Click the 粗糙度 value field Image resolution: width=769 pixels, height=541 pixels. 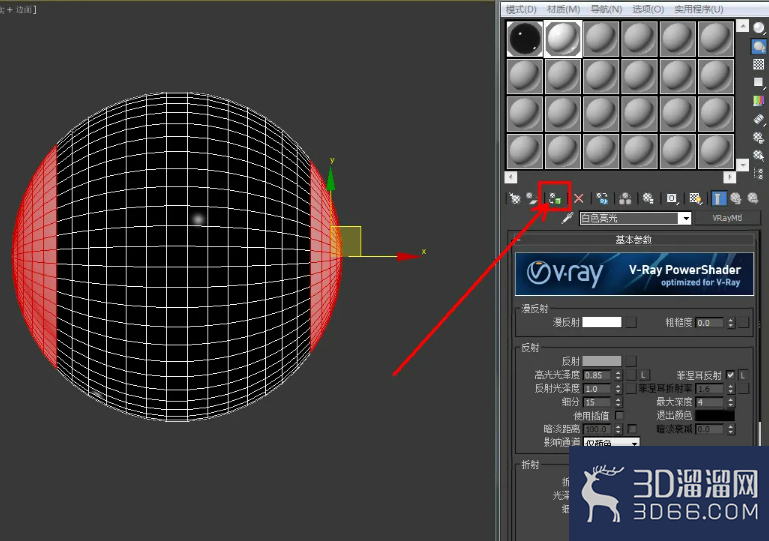coord(710,323)
